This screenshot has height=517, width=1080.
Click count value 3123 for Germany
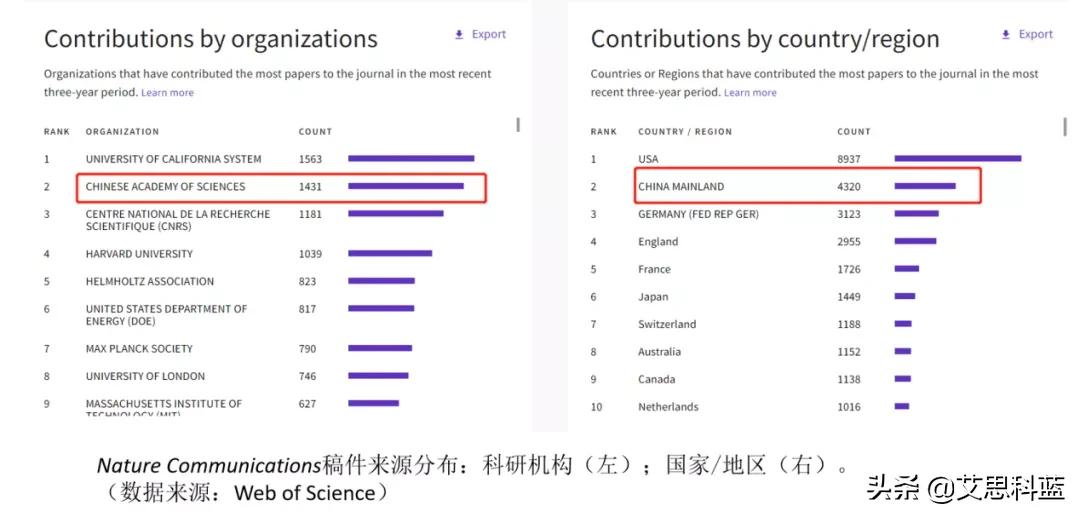pos(849,214)
